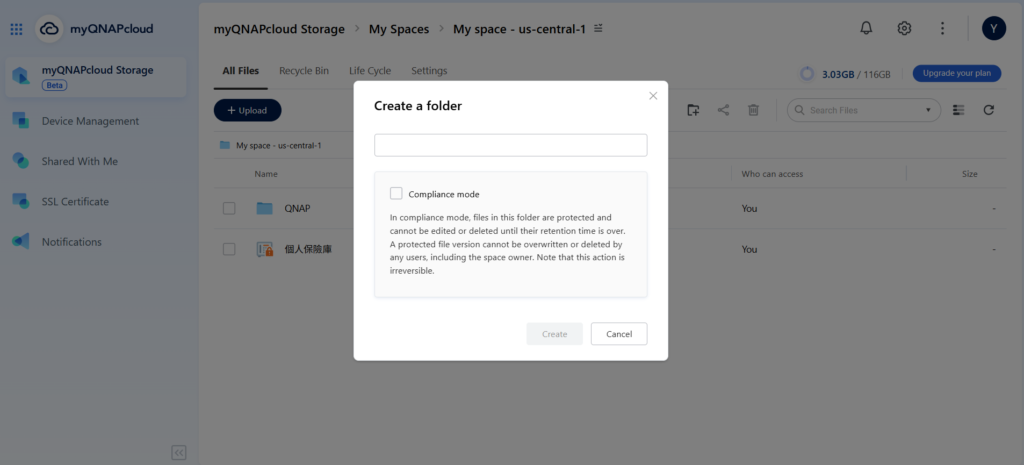Click the folder name input field

[x=510, y=145]
